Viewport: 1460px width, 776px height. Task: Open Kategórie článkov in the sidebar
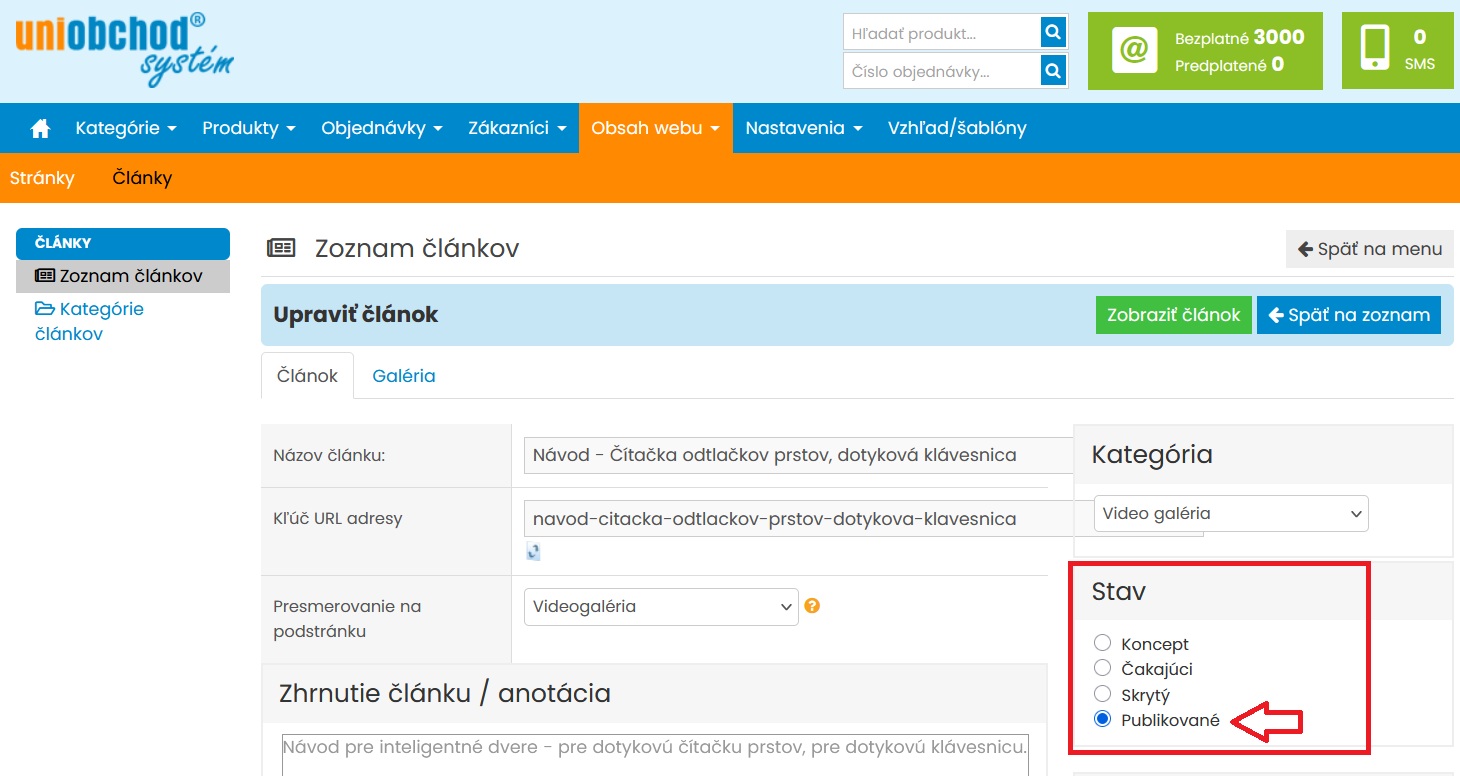tap(90, 321)
